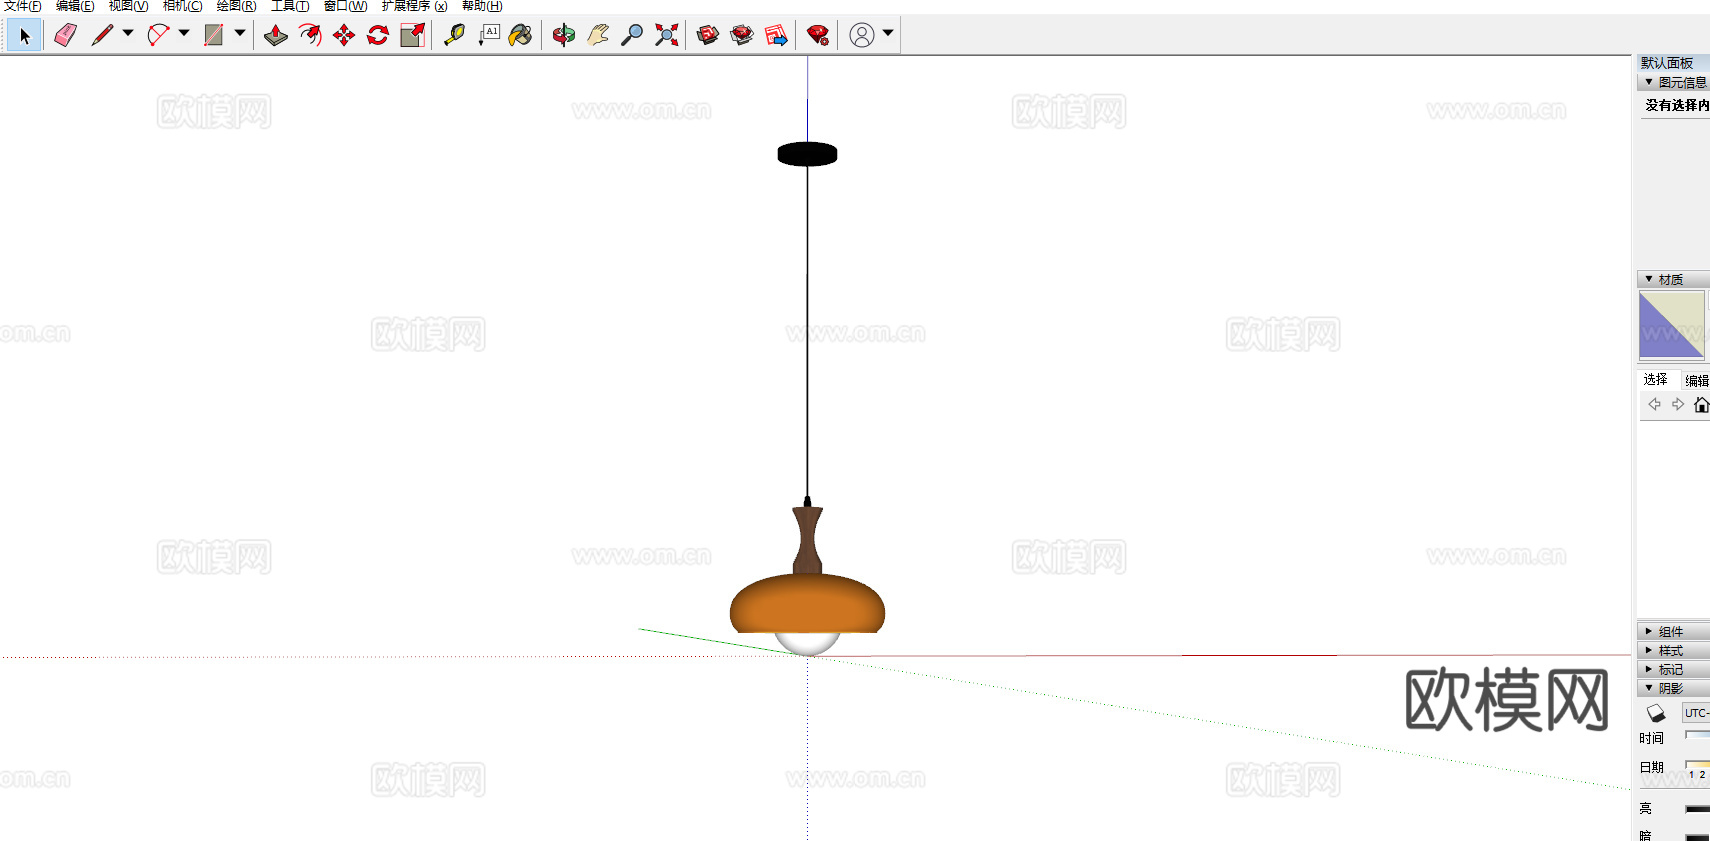
Task: Click the 时间 shadow time slider
Action: pyautogui.click(x=1697, y=736)
